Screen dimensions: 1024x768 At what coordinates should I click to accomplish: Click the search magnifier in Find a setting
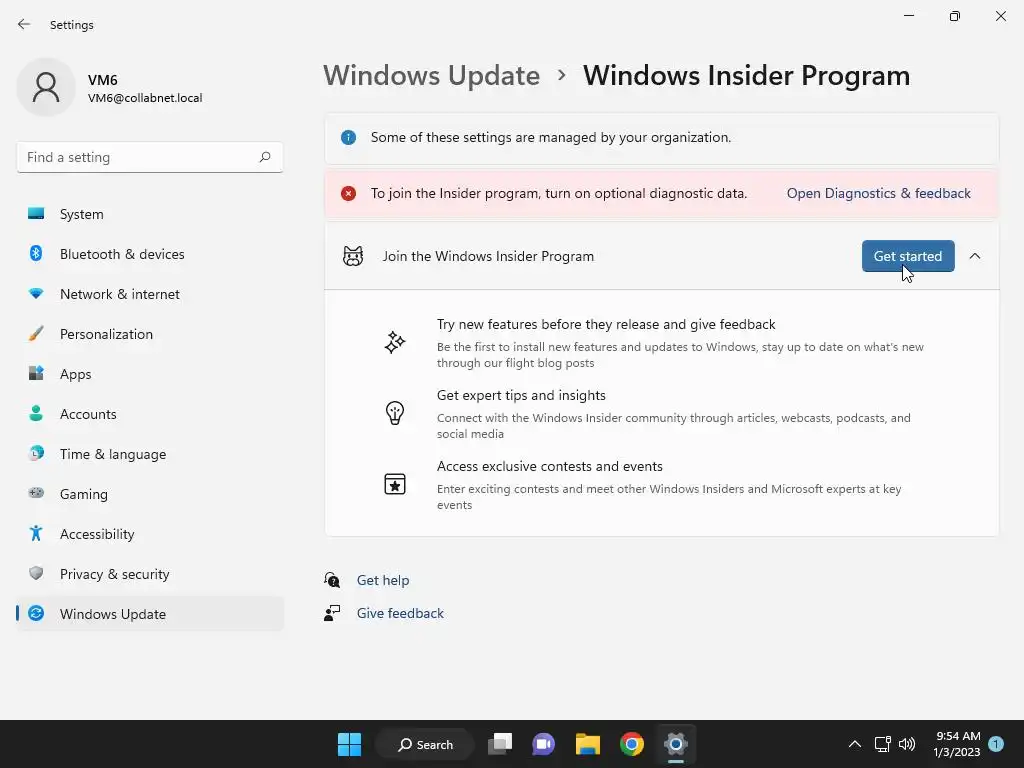coord(264,157)
